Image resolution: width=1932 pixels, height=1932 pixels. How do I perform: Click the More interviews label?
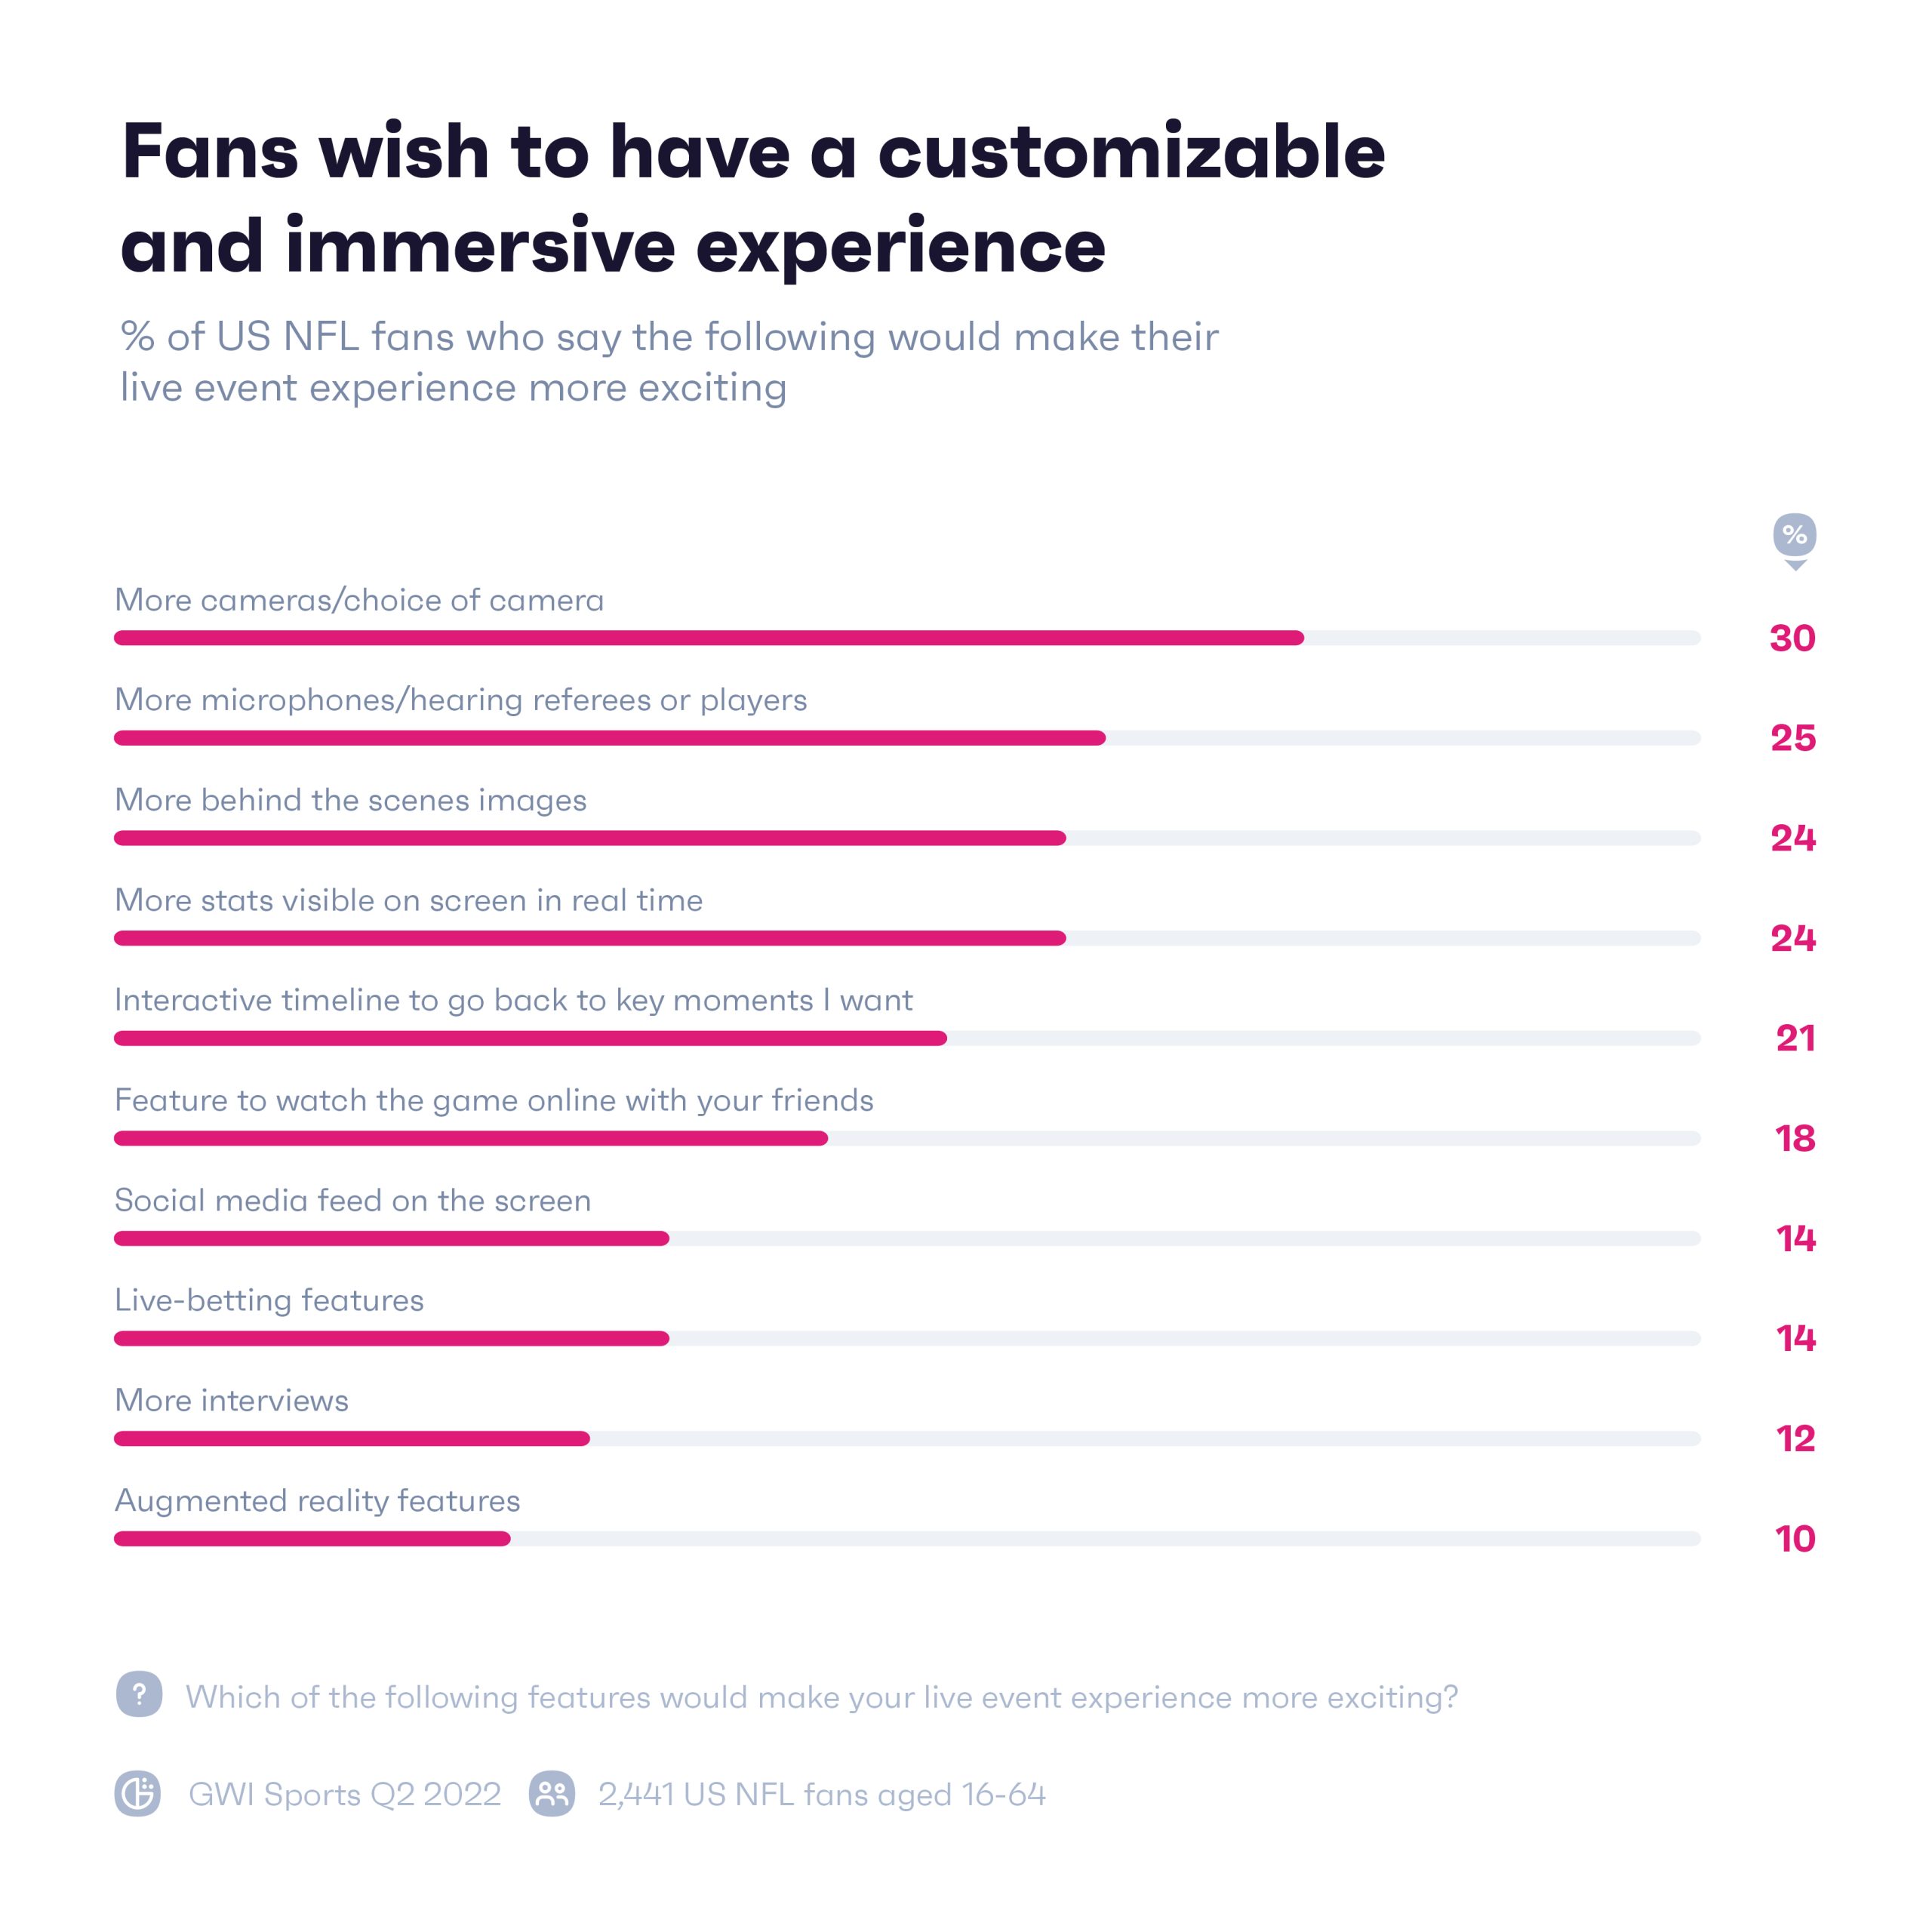pyautogui.click(x=232, y=1400)
